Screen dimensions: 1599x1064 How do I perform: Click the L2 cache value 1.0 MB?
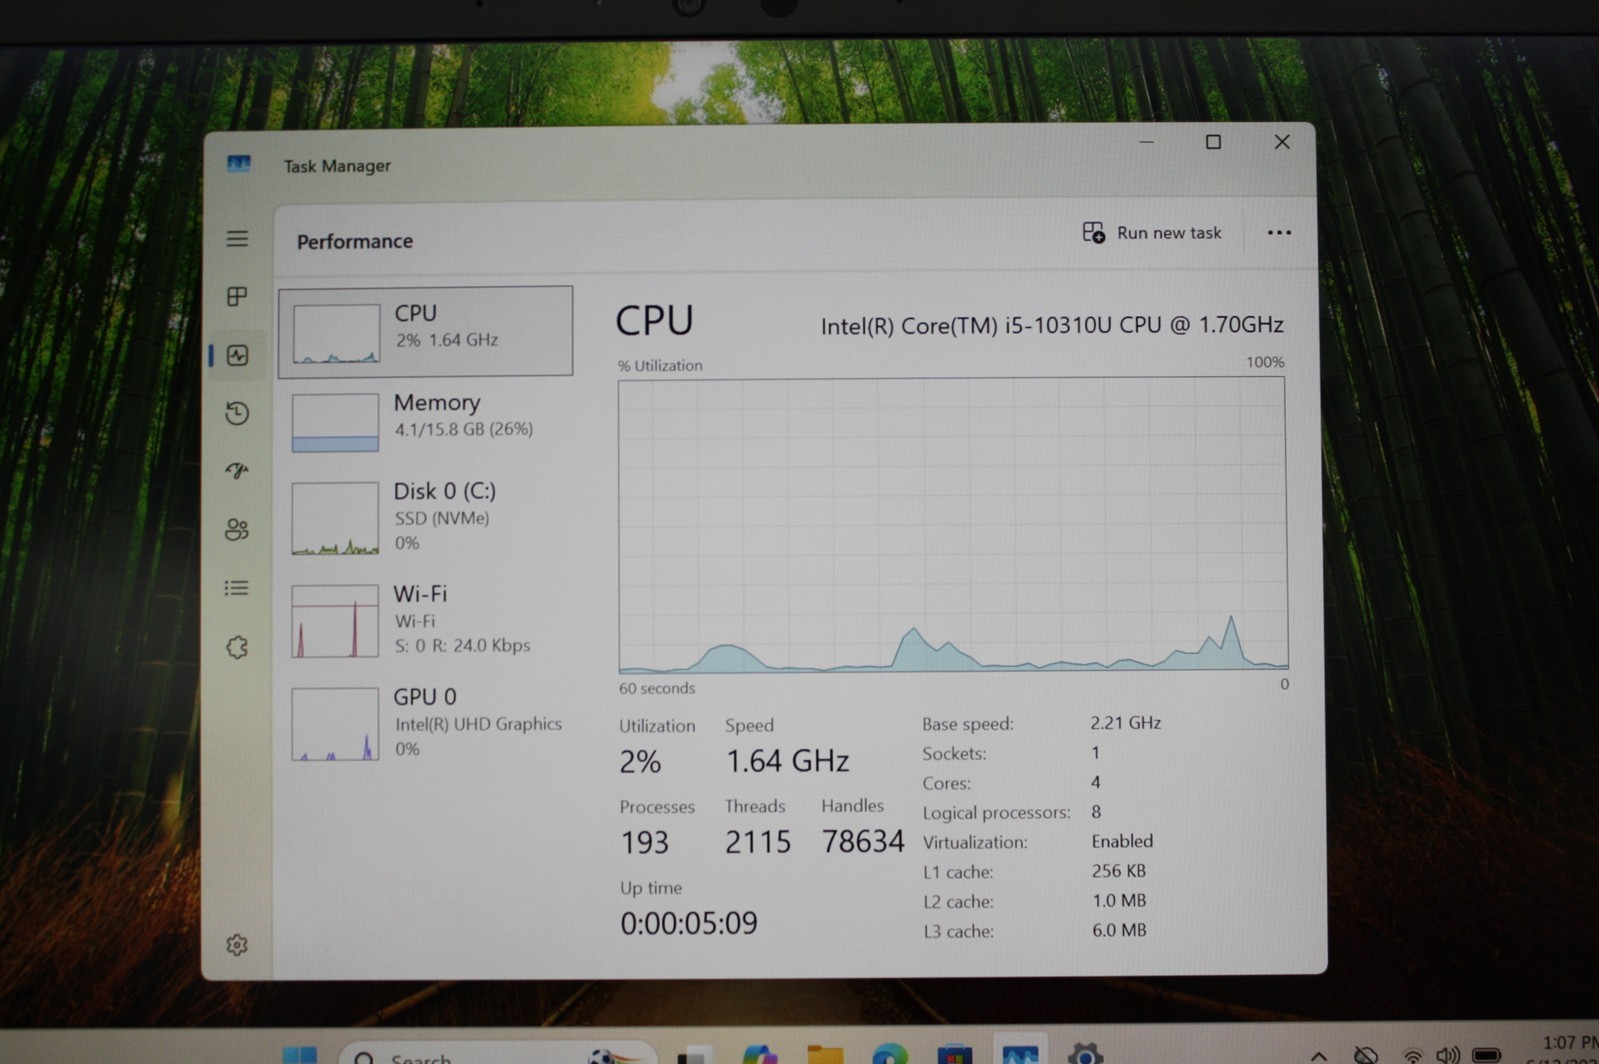coord(1119,901)
